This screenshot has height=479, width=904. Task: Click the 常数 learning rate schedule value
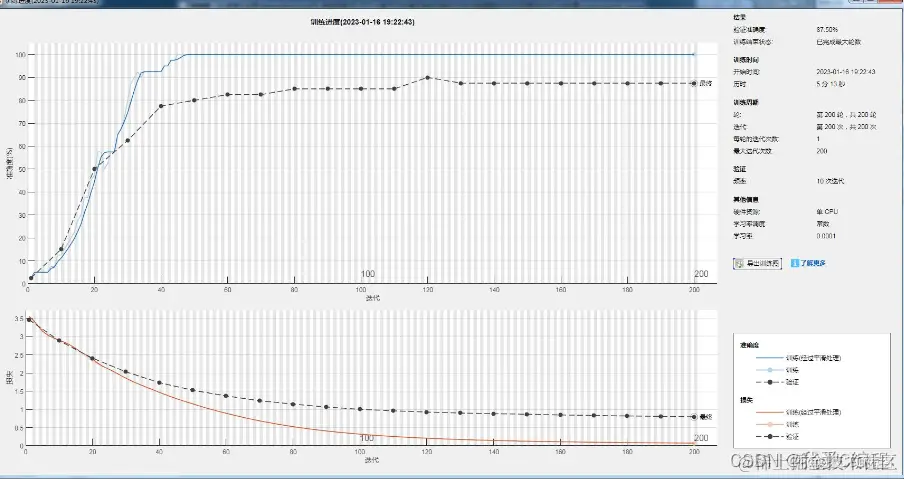click(823, 224)
